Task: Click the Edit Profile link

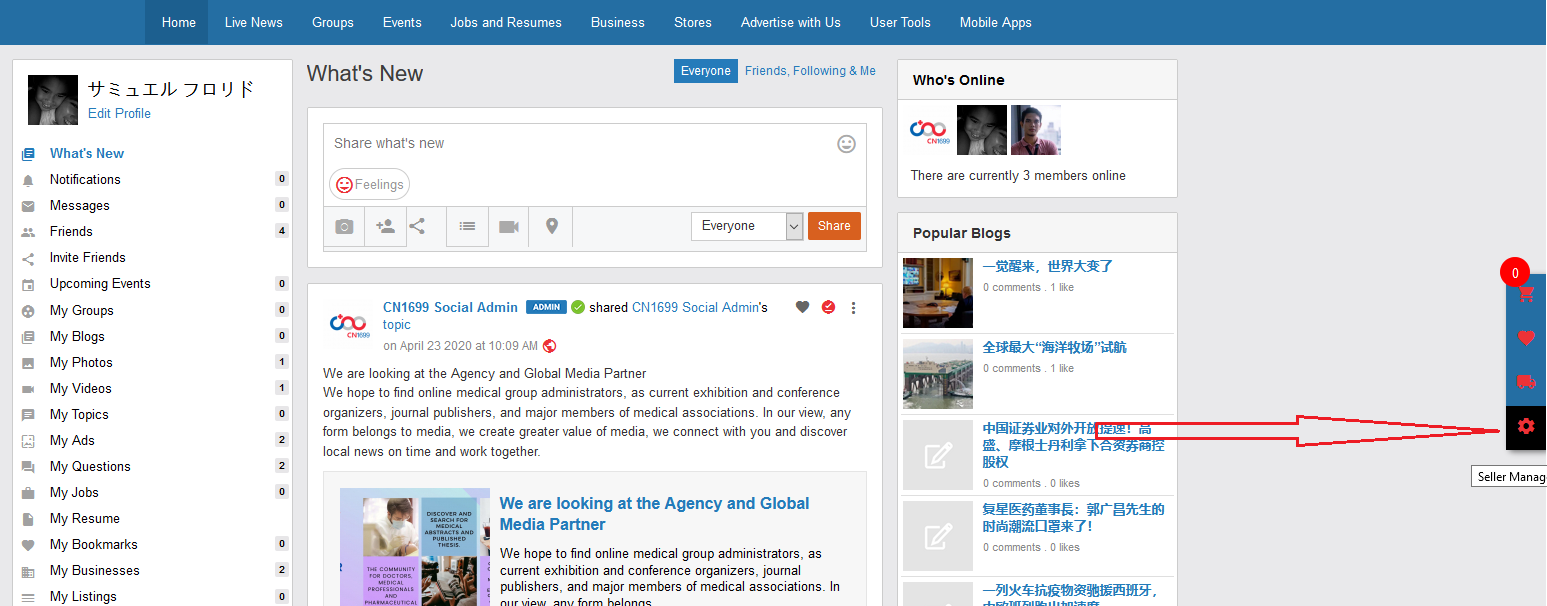Action: click(x=119, y=113)
